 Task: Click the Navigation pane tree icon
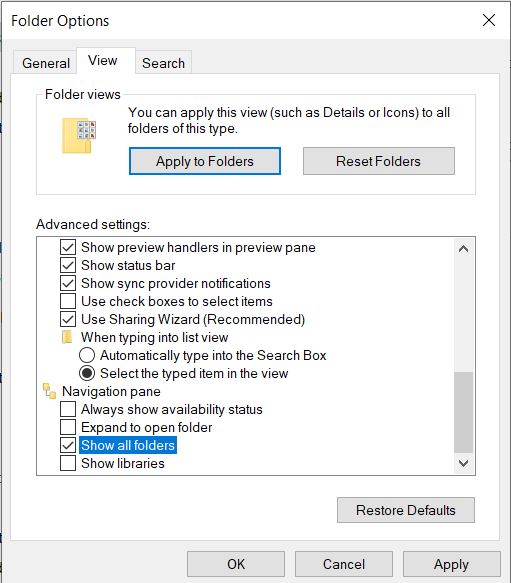click(x=49, y=391)
